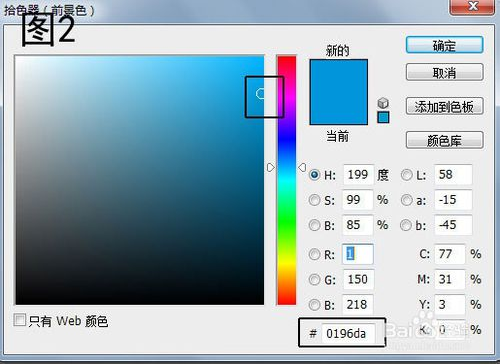
Task: Select the Lab a radio button
Action: pos(406,200)
